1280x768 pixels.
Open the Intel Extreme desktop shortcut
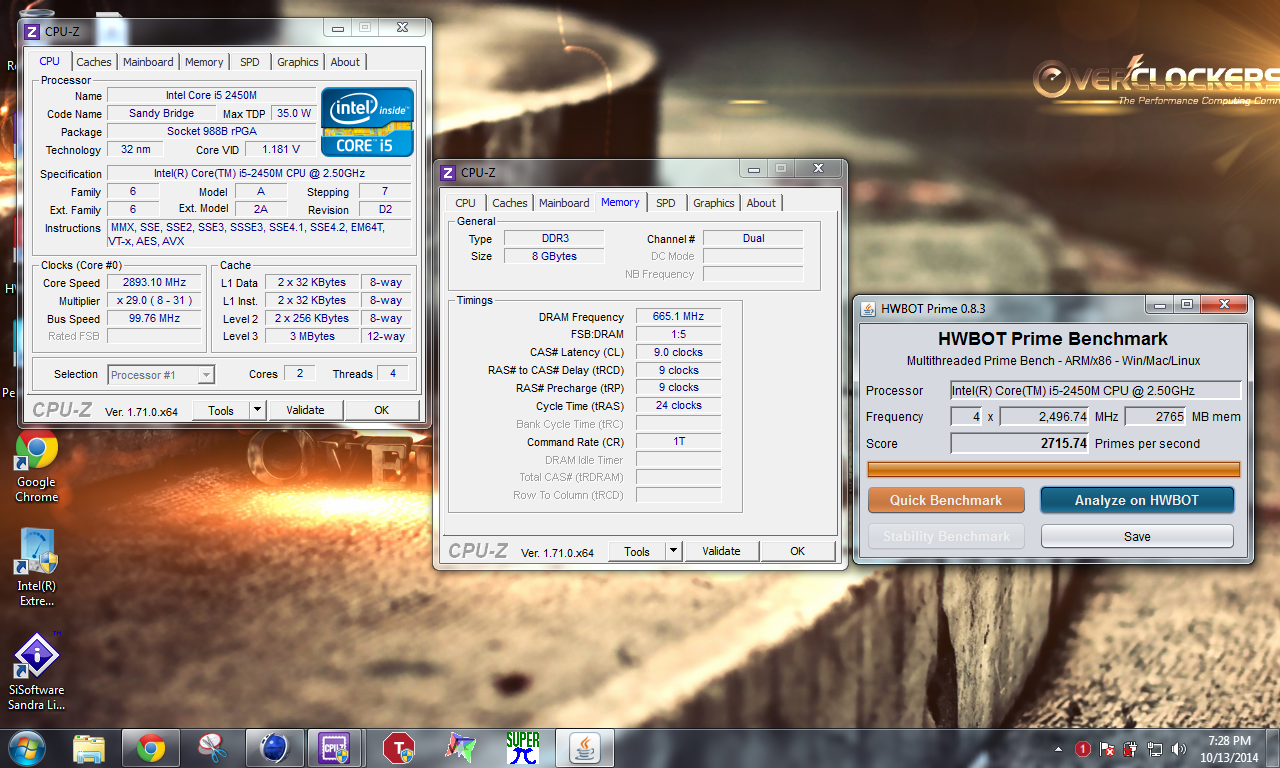click(x=37, y=567)
